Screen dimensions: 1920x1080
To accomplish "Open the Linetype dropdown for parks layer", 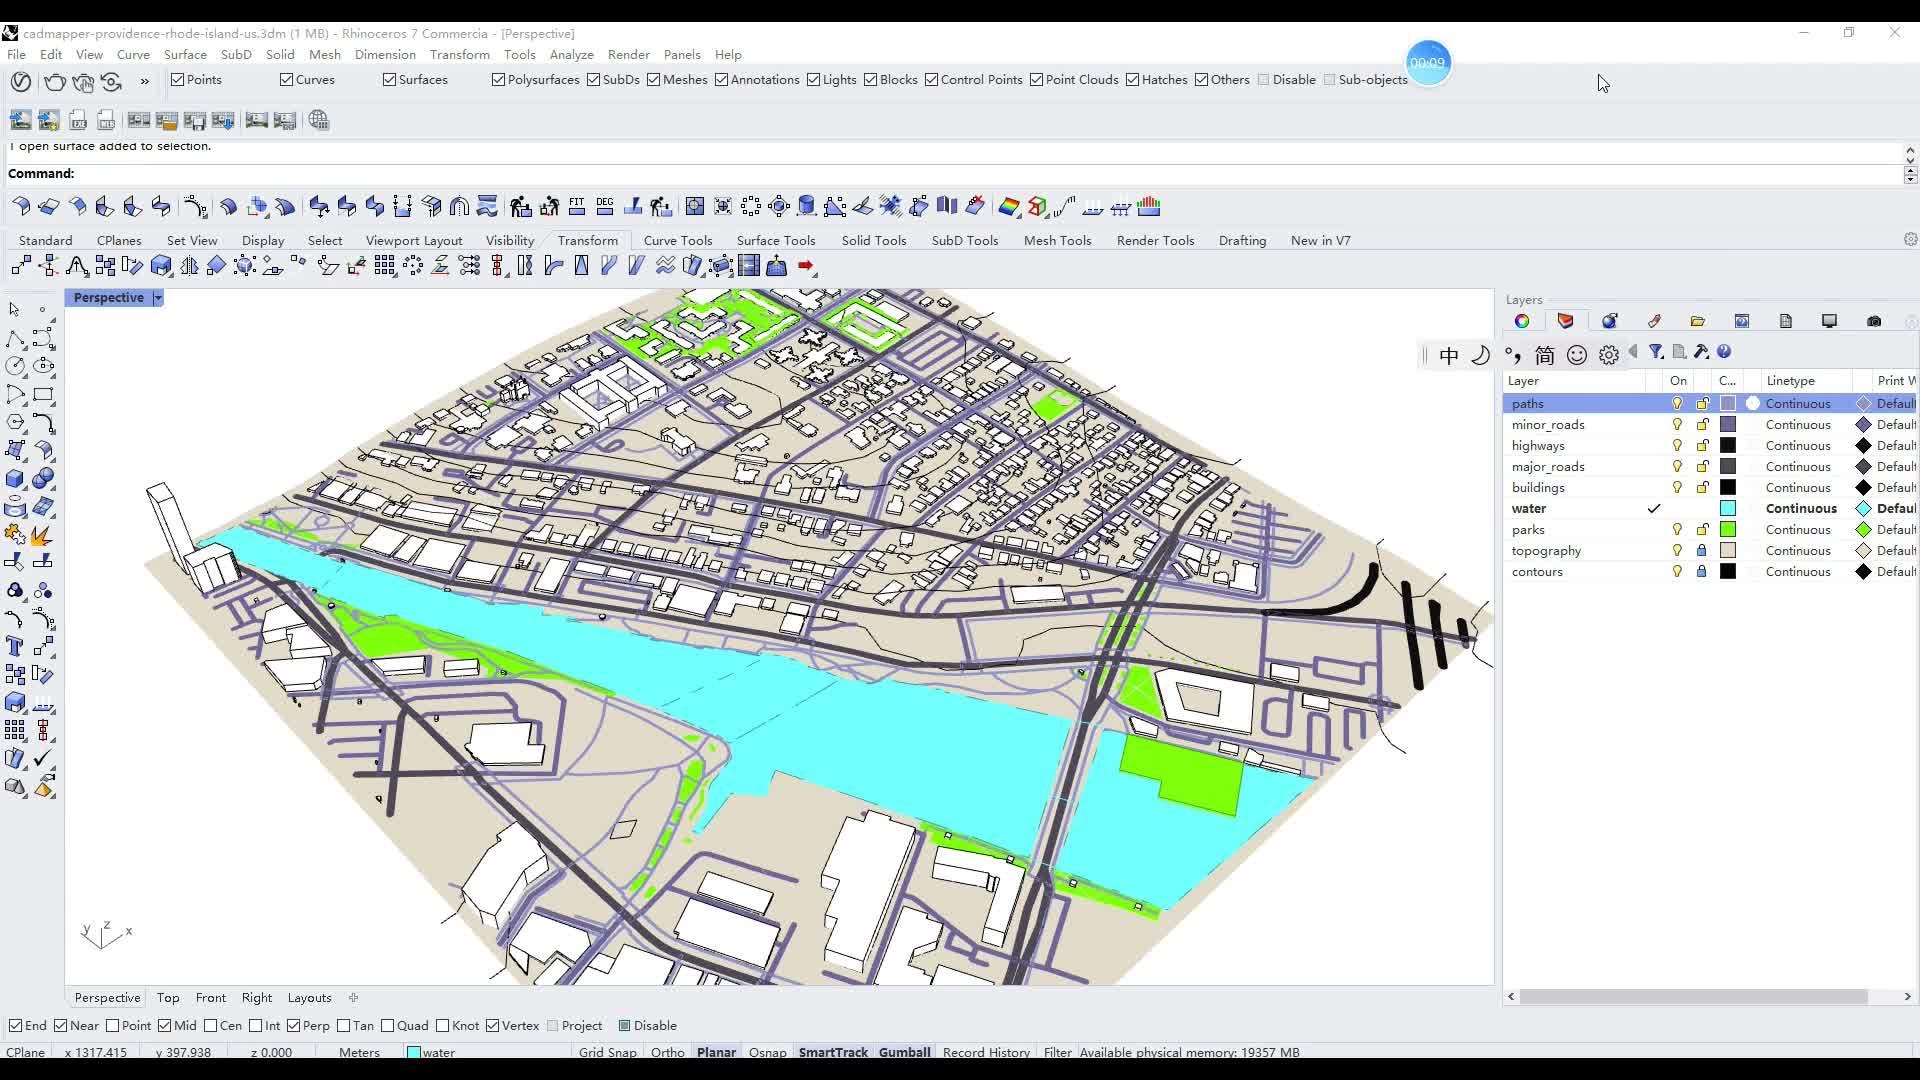I will 1797,530.
